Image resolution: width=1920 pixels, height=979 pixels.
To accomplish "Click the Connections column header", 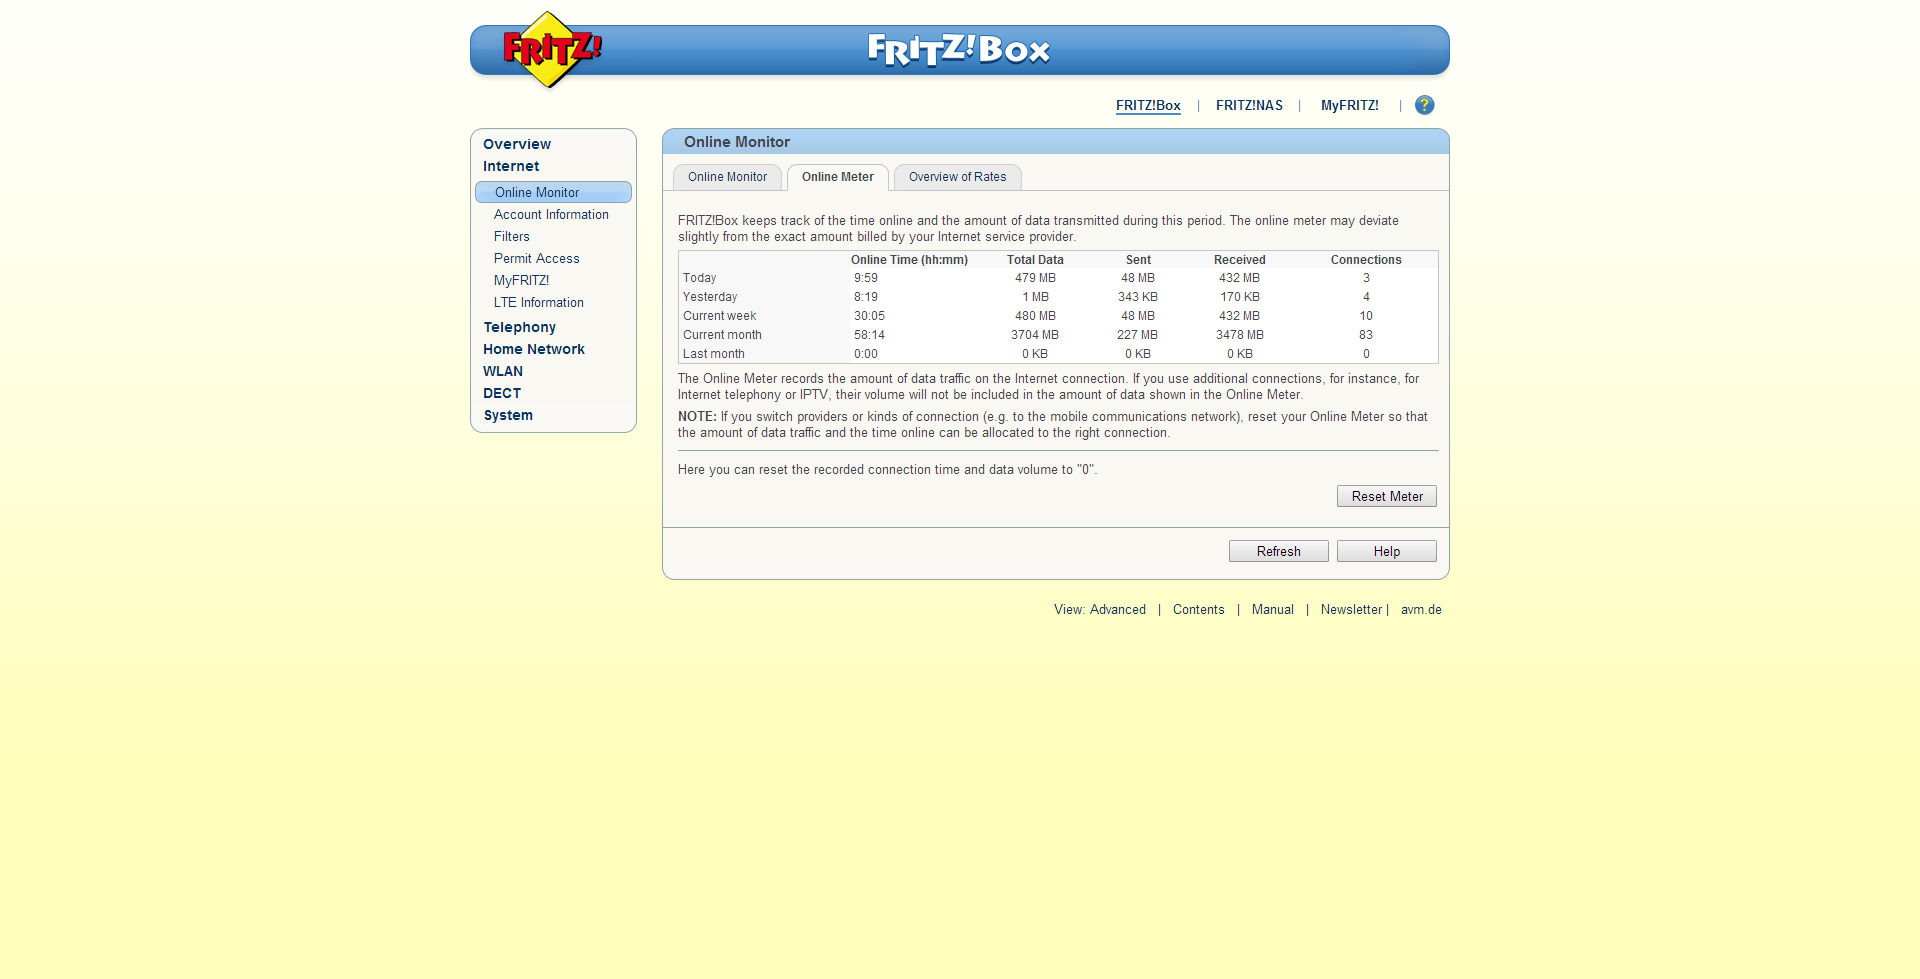I will coord(1366,260).
